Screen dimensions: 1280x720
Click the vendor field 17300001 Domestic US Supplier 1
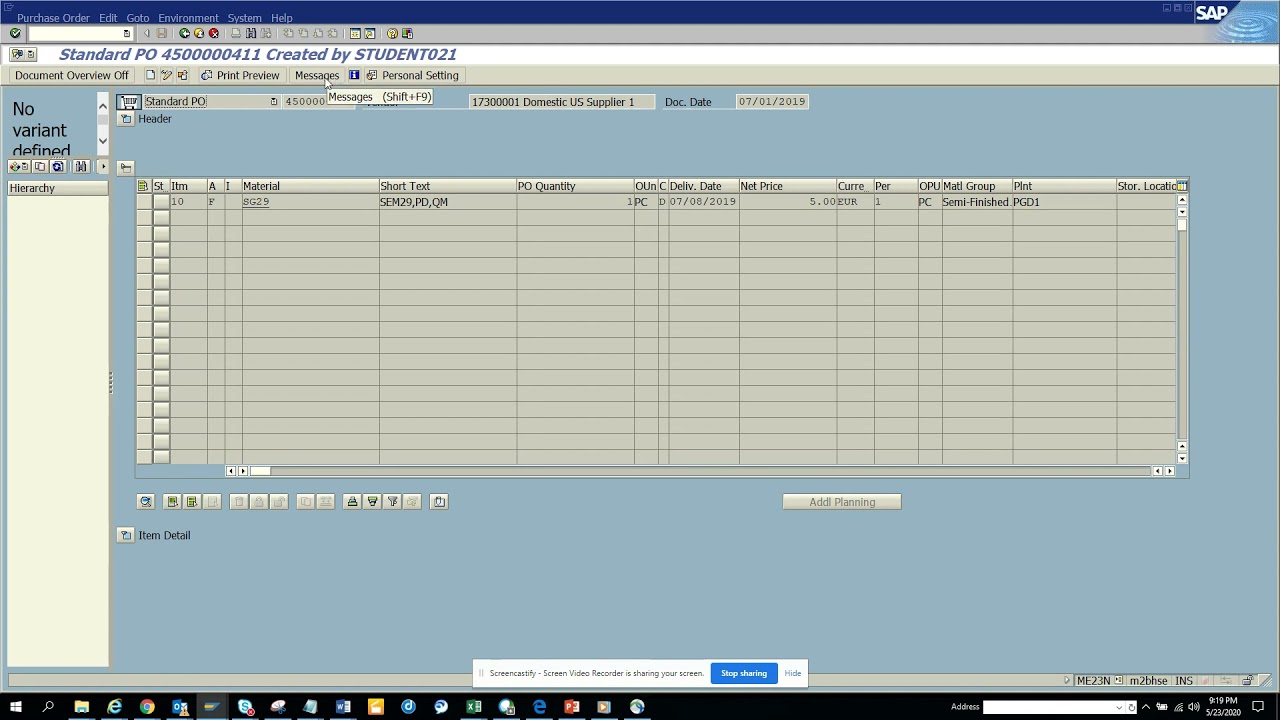coord(562,102)
